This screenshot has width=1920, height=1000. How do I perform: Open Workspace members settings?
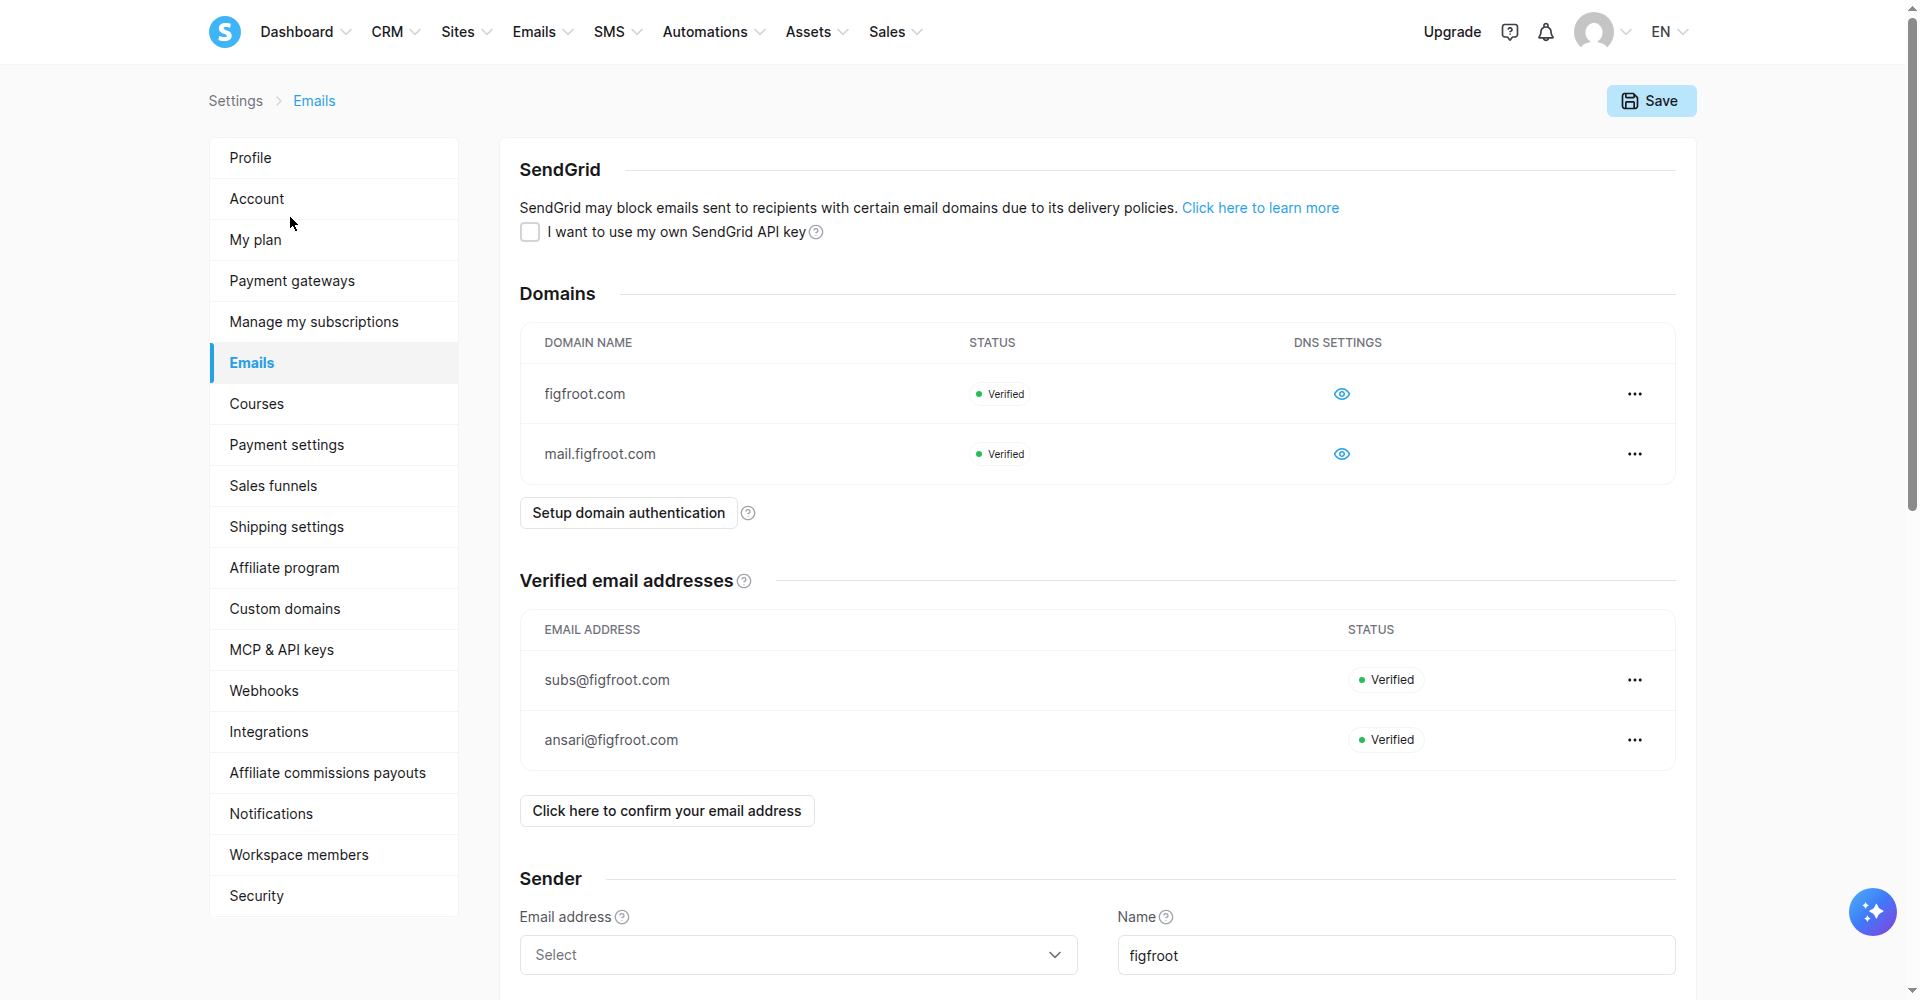(x=334, y=855)
